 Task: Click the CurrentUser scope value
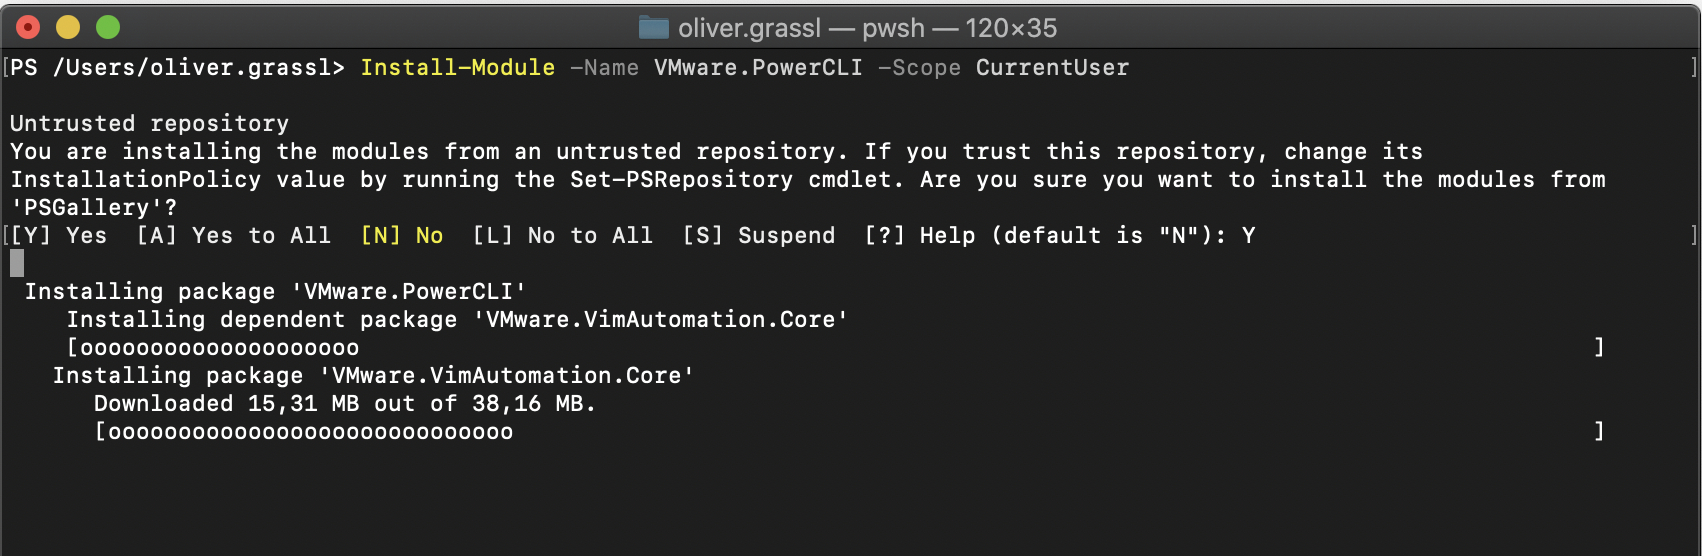click(x=1052, y=67)
